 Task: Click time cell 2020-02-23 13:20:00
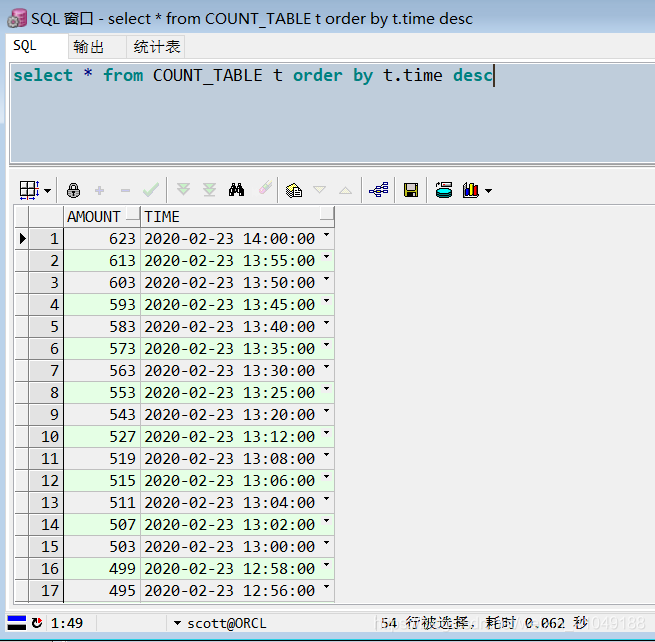(237, 414)
